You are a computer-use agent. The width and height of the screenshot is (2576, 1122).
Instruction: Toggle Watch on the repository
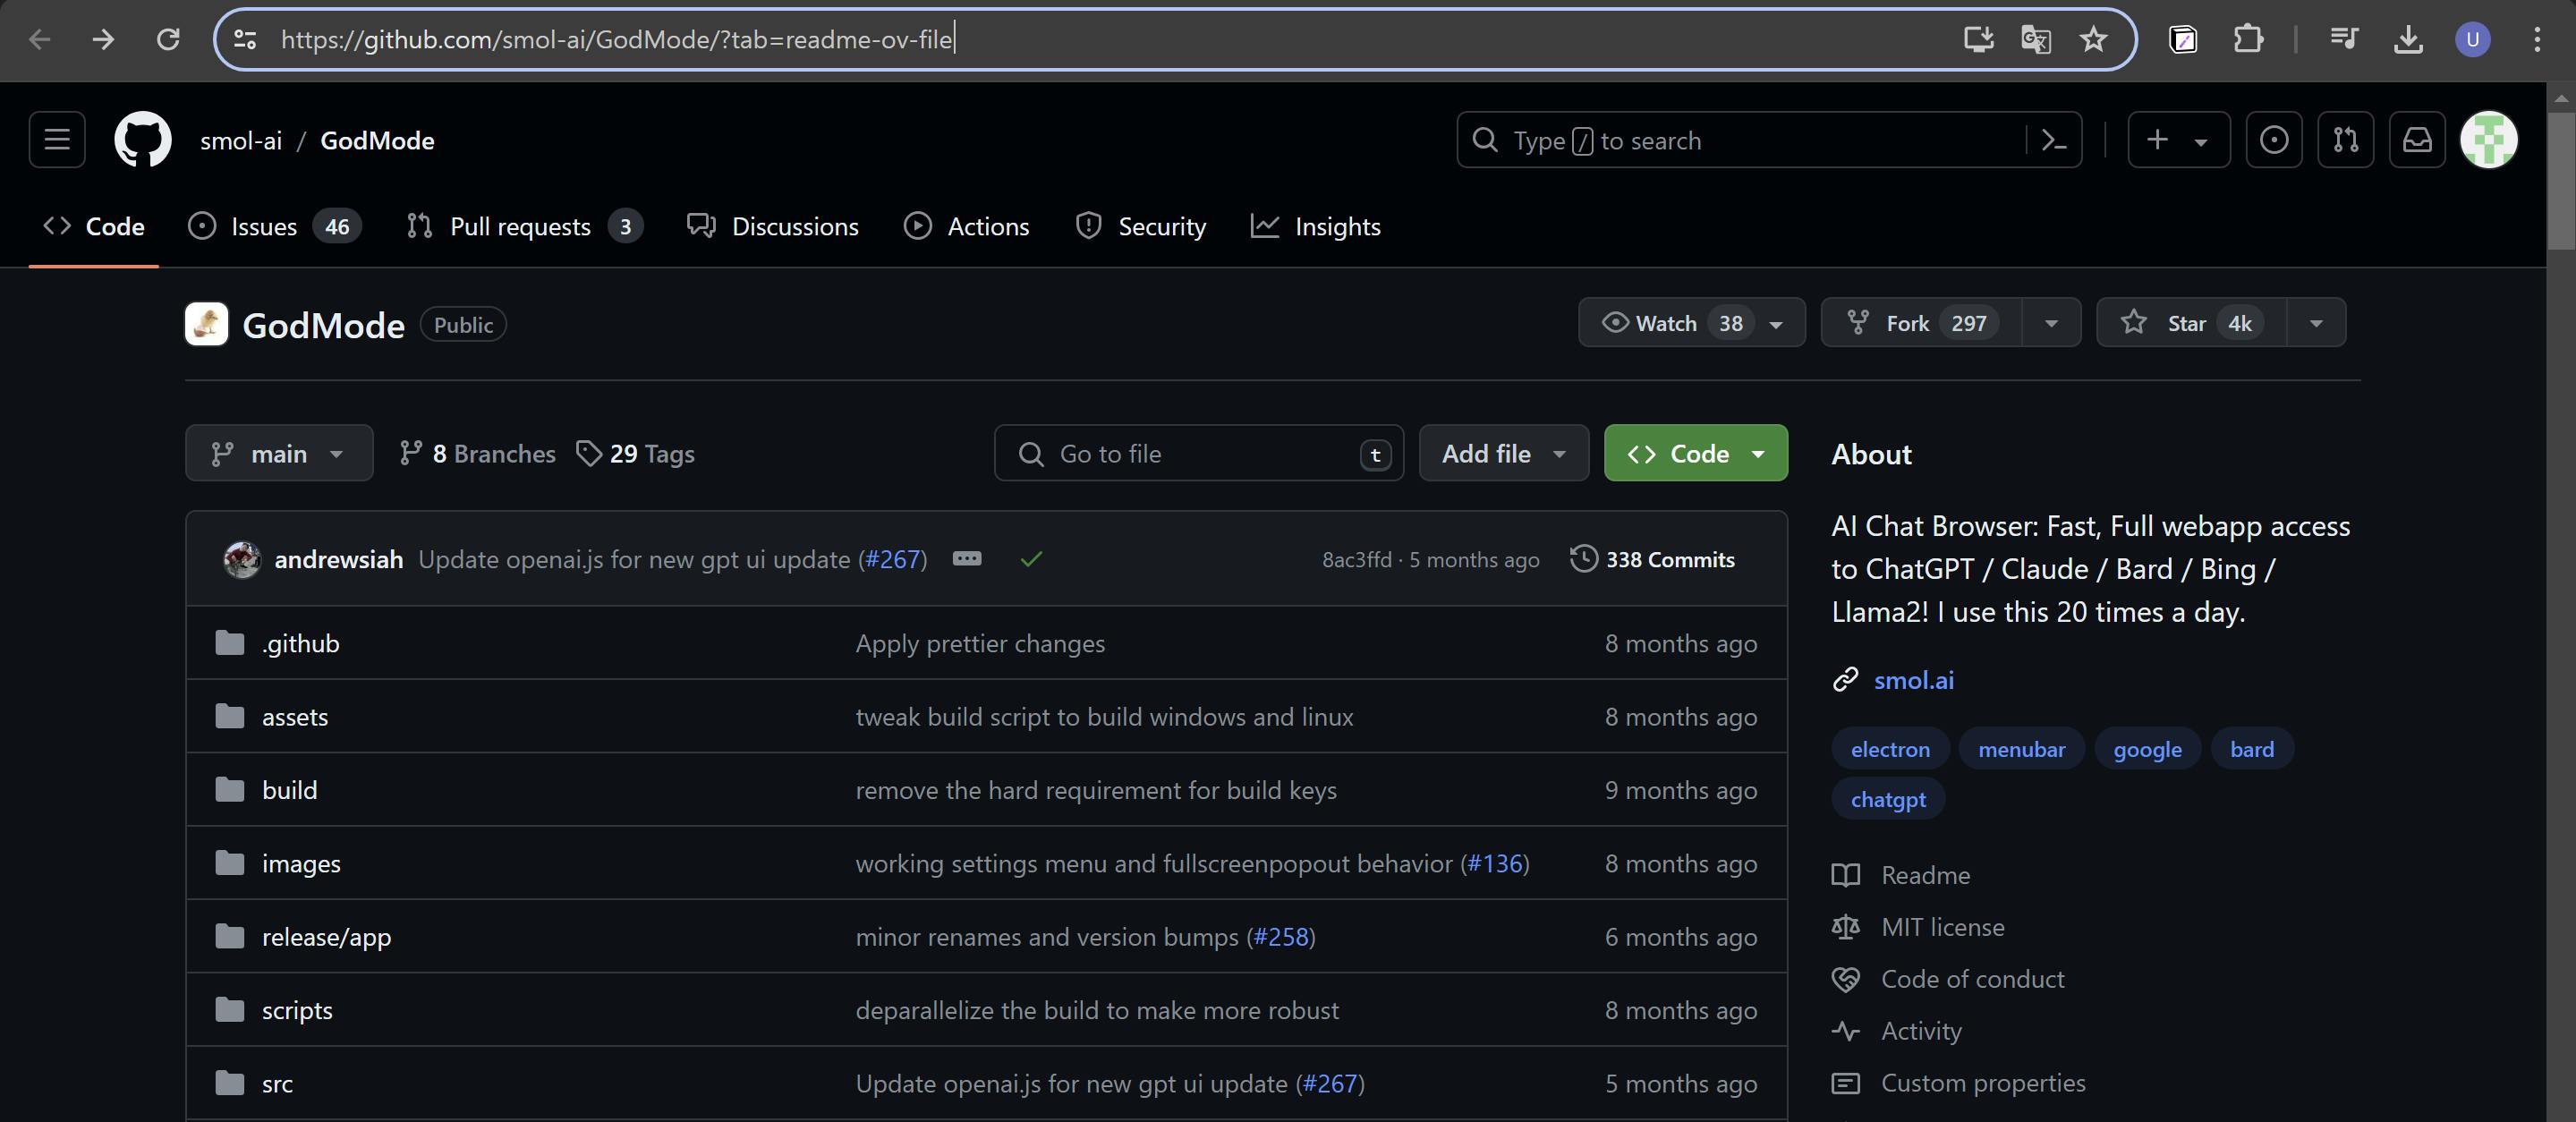pyautogui.click(x=1665, y=323)
